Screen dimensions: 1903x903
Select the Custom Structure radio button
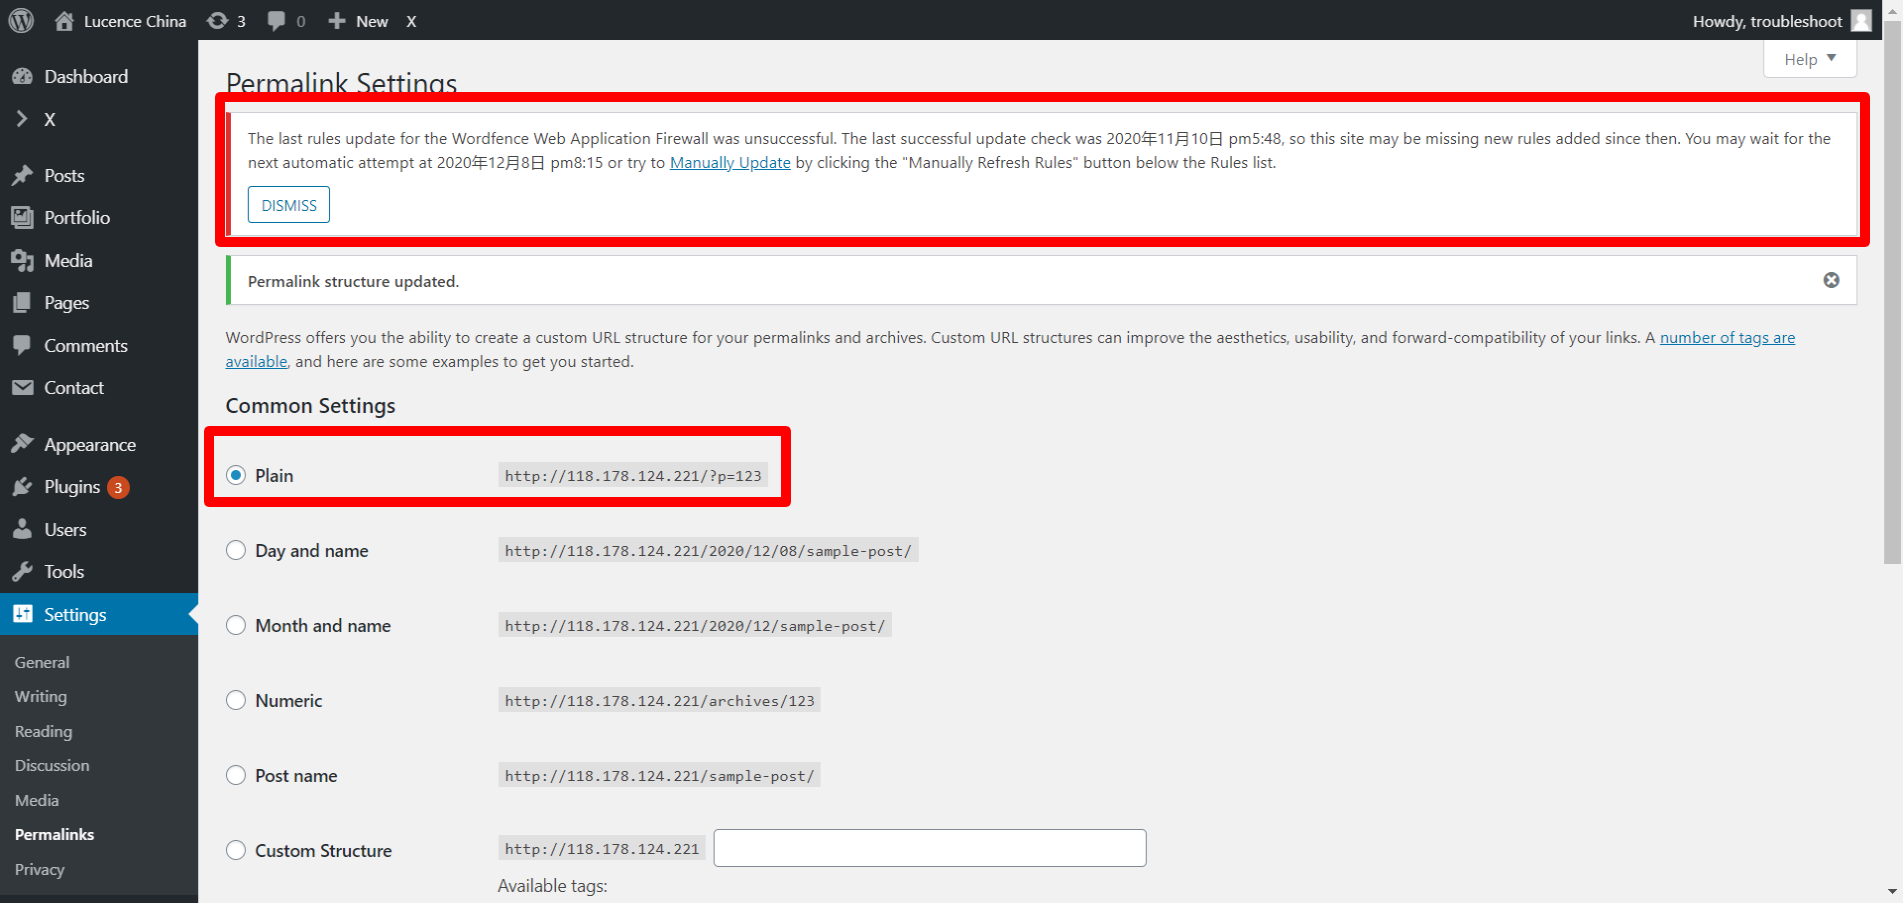click(x=236, y=850)
